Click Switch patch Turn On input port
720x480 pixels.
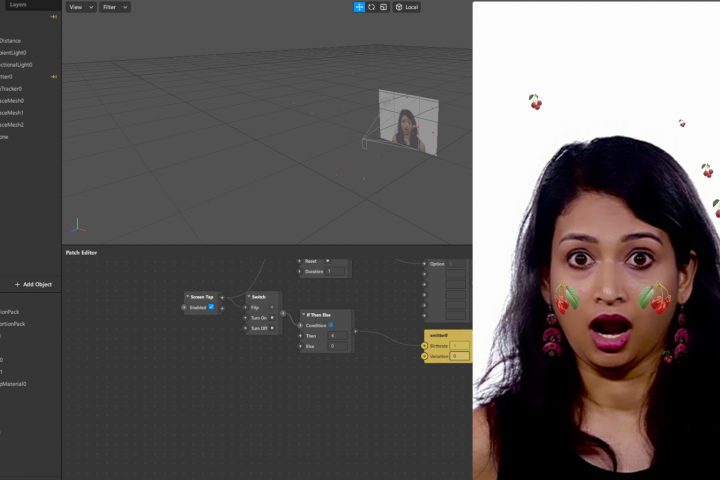coord(245,318)
